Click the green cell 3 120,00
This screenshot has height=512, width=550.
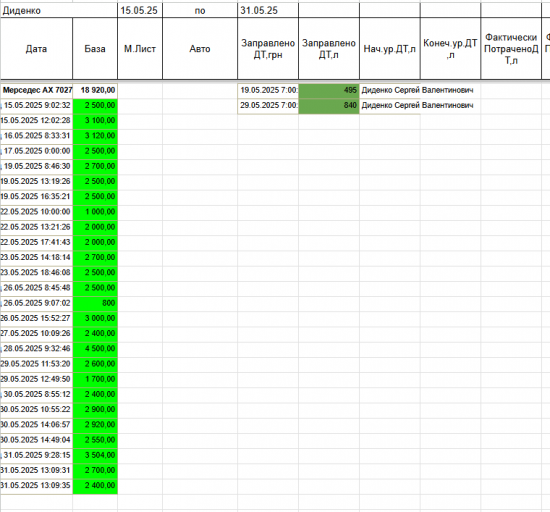tap(95, 136)
